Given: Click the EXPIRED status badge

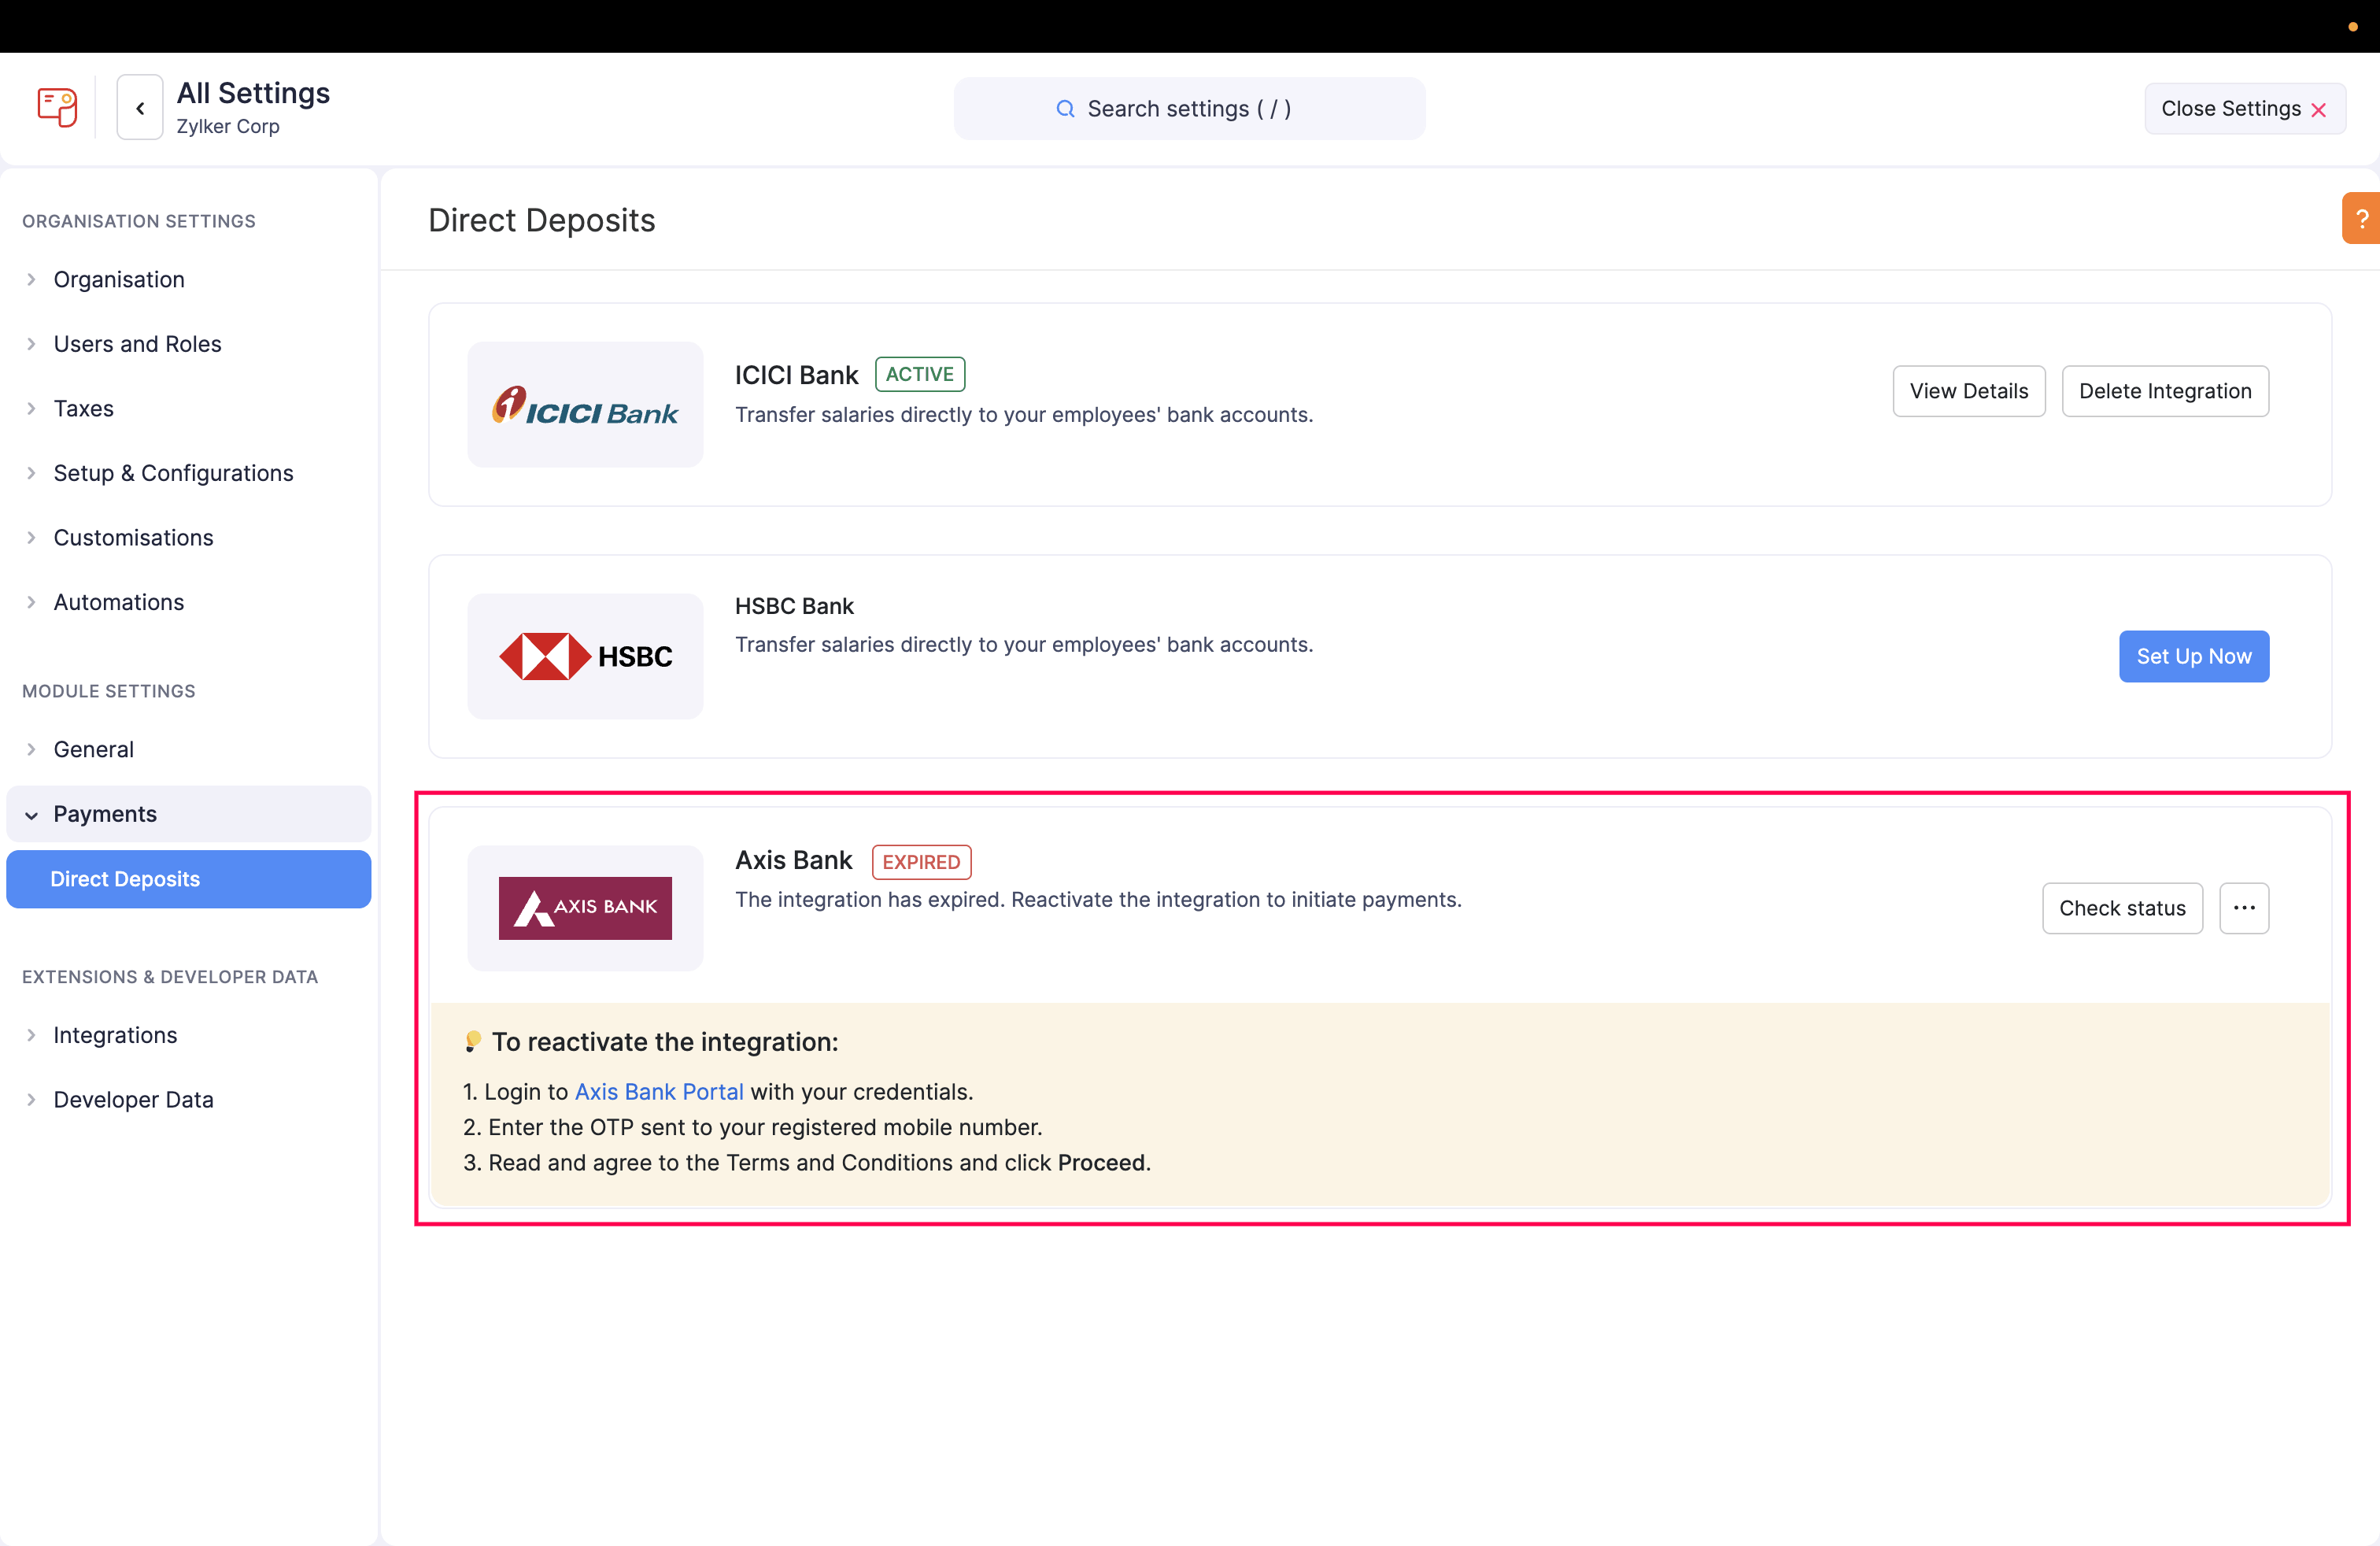Looking at the screenshot, I should (x=921, y=862).
